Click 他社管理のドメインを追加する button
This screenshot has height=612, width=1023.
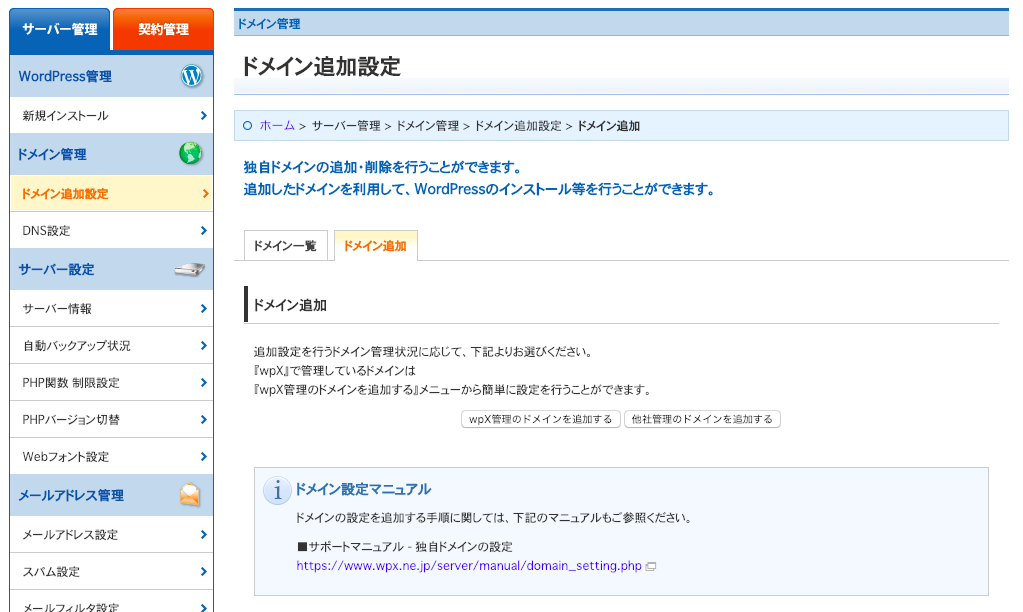coord(702,419)
